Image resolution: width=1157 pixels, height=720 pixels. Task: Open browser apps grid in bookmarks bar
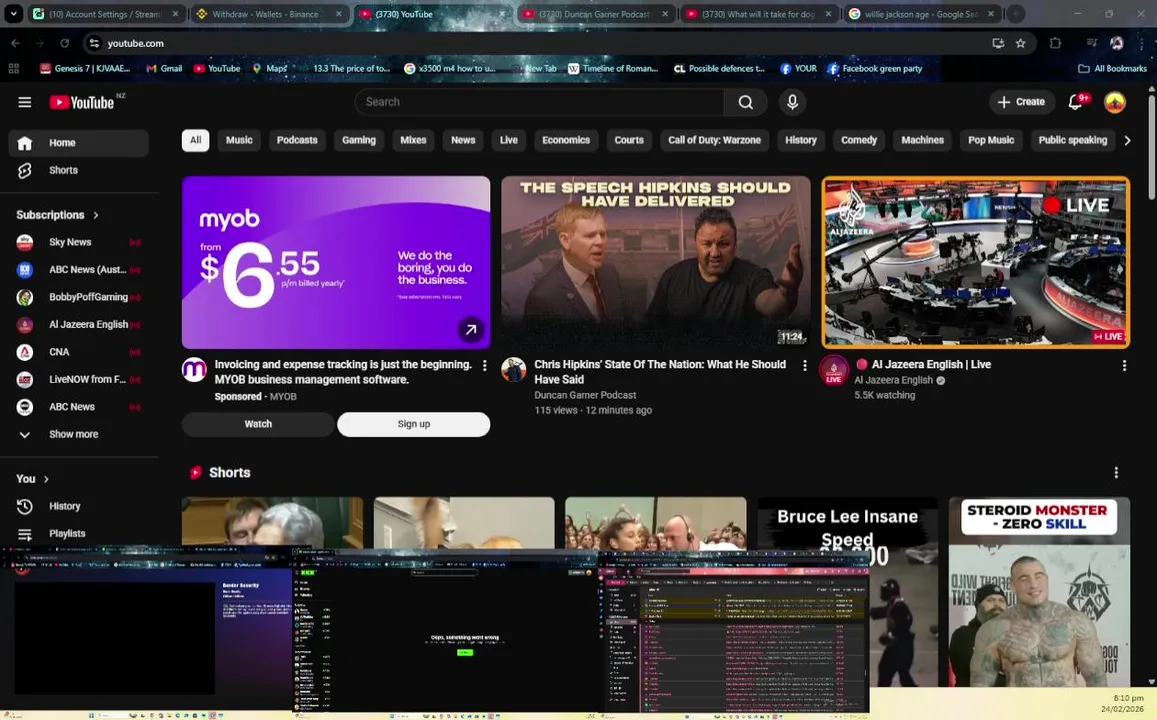13,69
